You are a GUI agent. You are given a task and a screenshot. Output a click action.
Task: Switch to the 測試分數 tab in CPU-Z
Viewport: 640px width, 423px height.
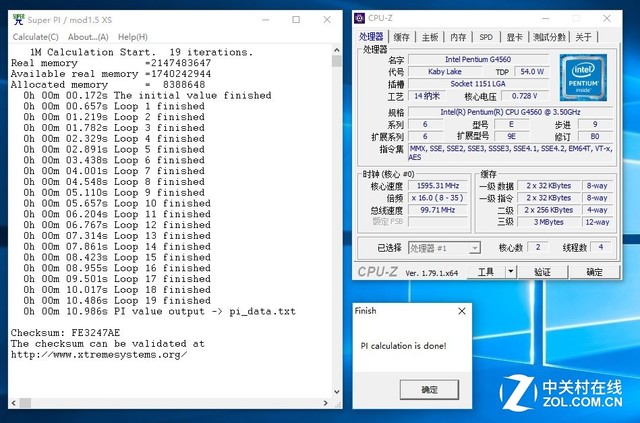click(549, 37)
